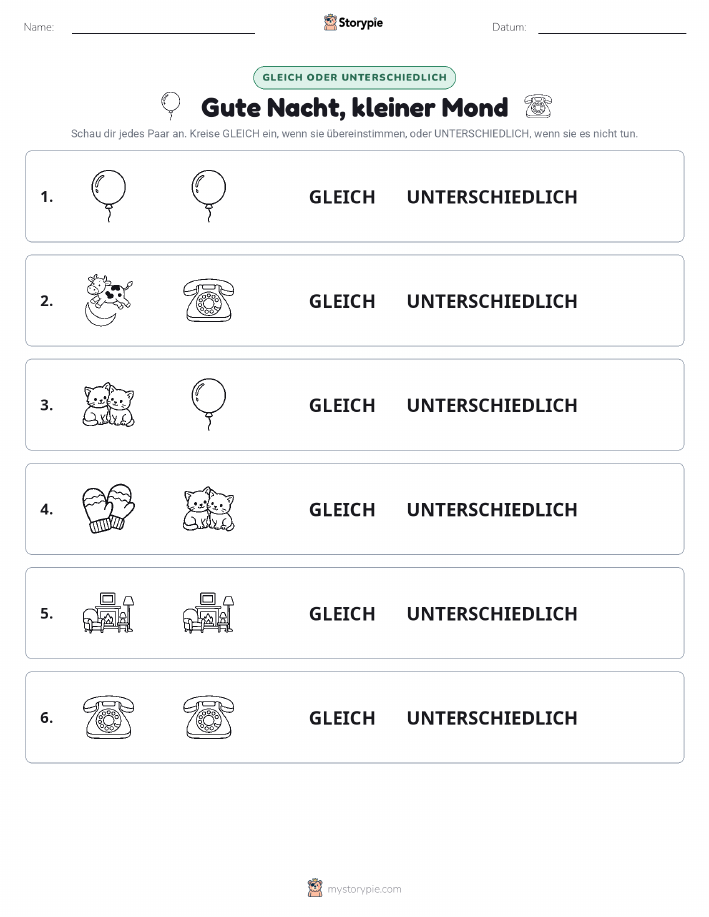The height and width of the screenshot is (917, 709).
Task: Click the balloon picture in row 3
Action: pyautogui.click(x=209, y=404)
